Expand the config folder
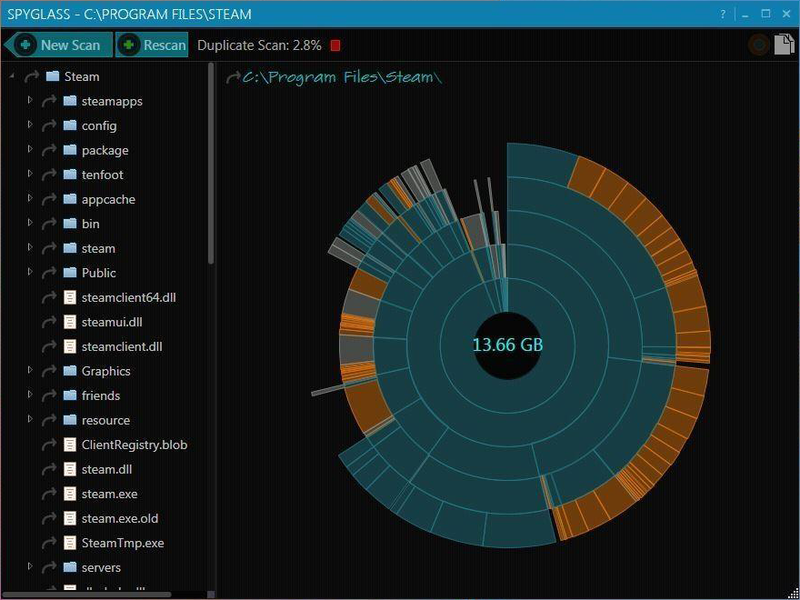 [x=30, y=124]
